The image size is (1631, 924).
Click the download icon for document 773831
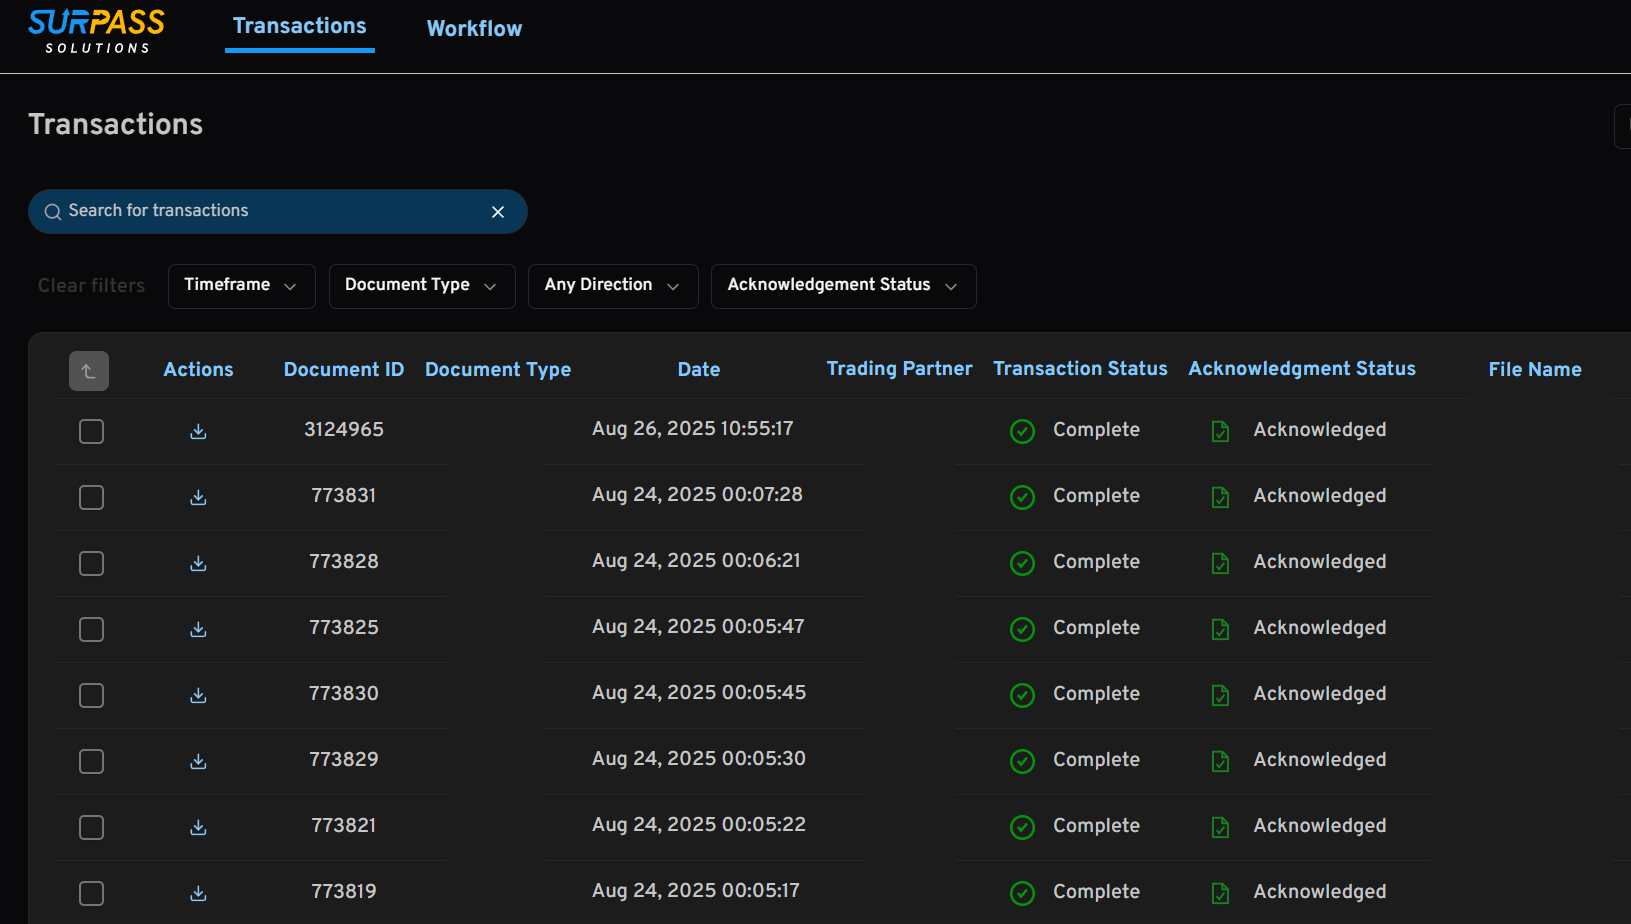point(198,497)
